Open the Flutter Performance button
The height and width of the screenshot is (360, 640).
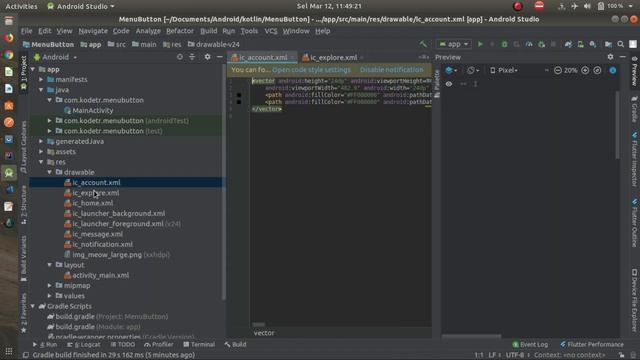coord(592,344)
